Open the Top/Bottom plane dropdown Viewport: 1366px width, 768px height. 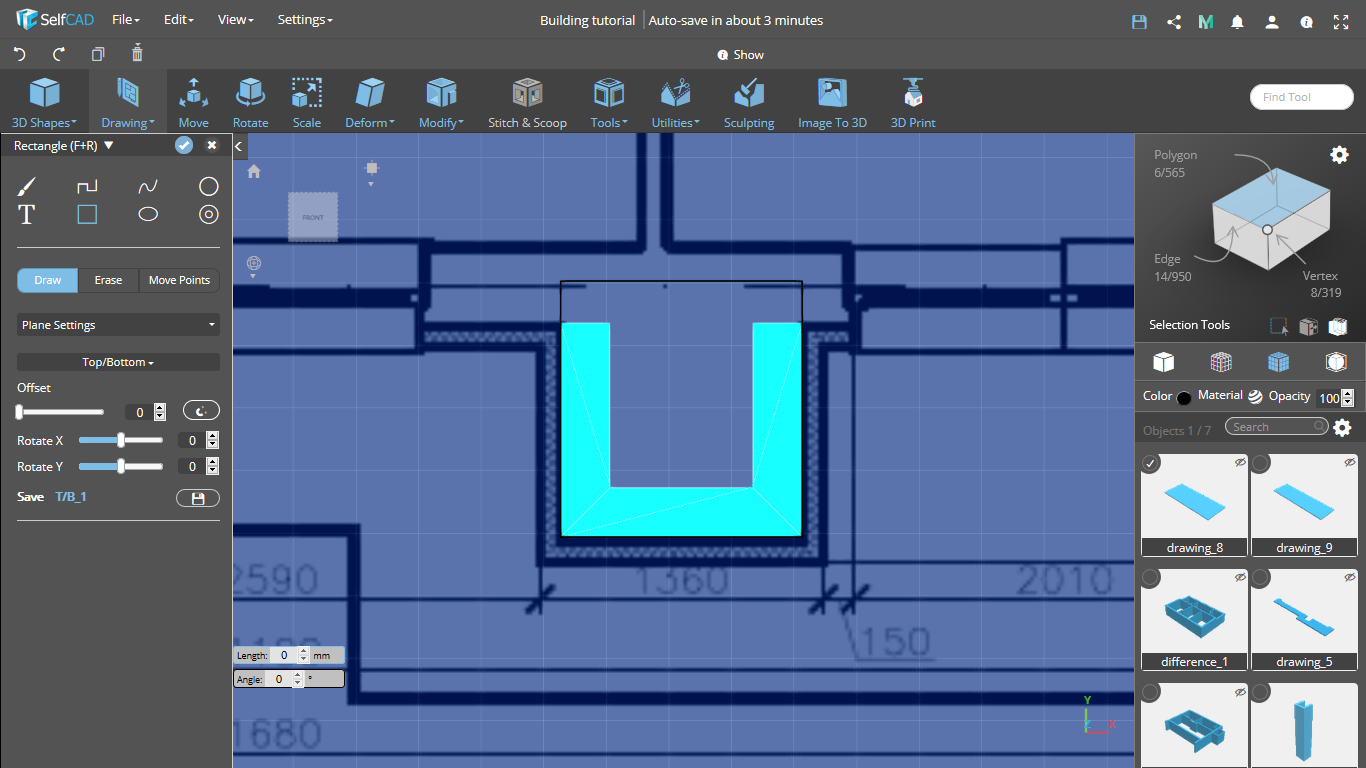click(118, 362)
